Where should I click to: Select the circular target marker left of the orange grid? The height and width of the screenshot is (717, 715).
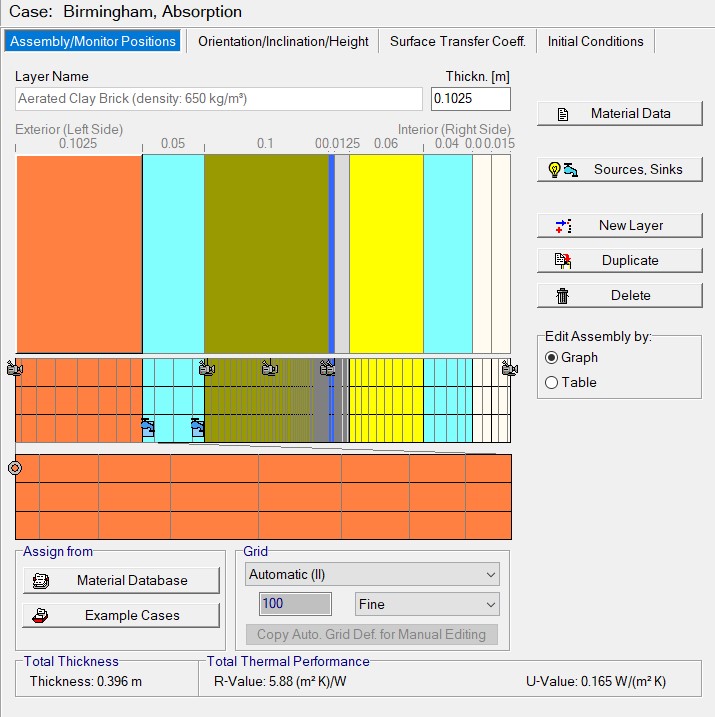[x=15, y=467]
